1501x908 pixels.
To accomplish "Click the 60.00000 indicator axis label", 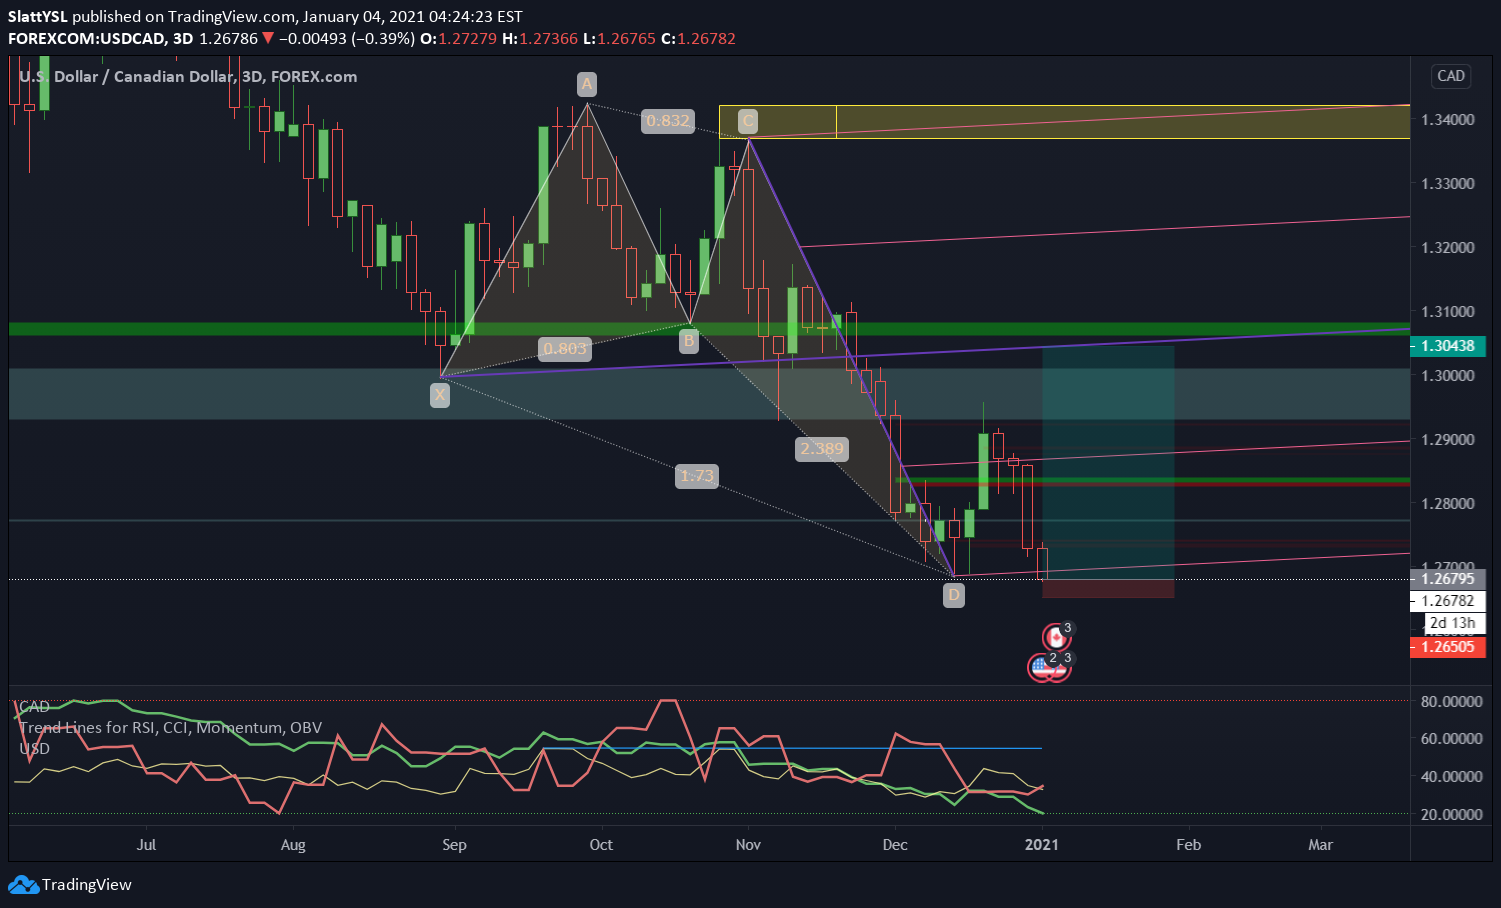I will (1451, 738).
